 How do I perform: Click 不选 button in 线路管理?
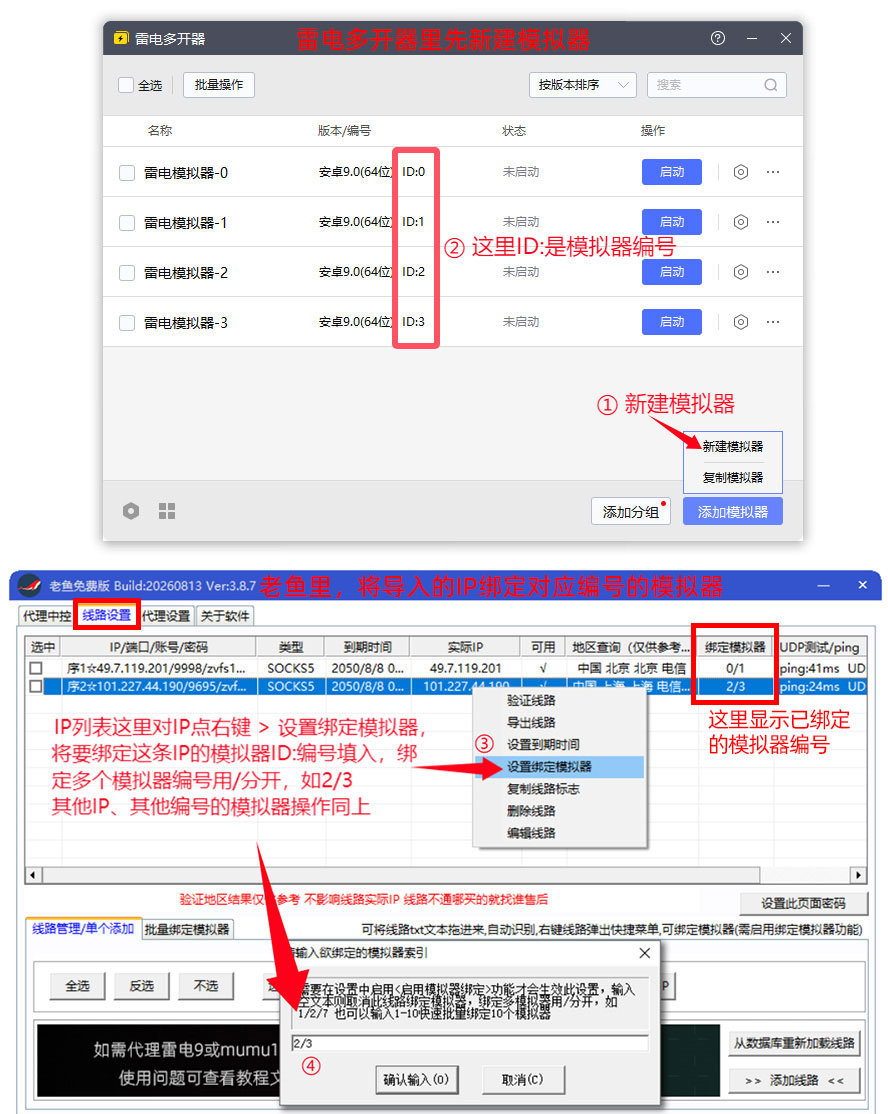206,986
